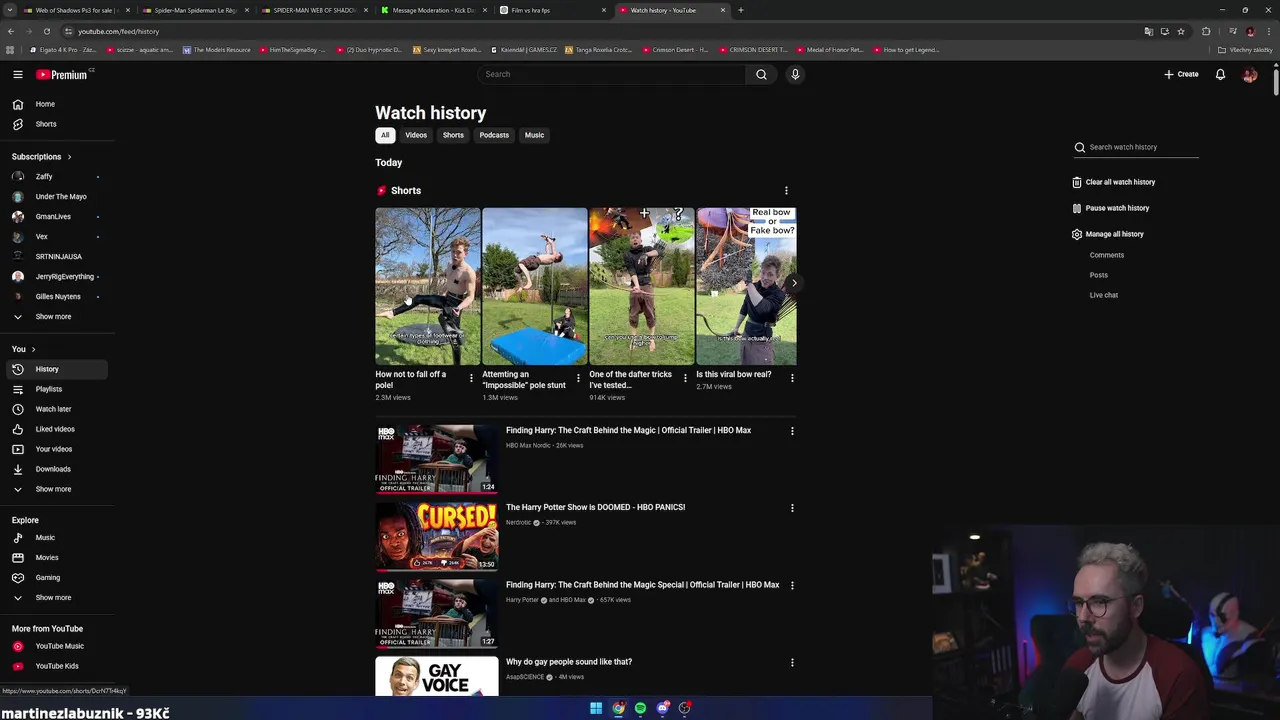Click the Create button
The height and width of the screenshot is (720, 1280).
point(1181,74)
